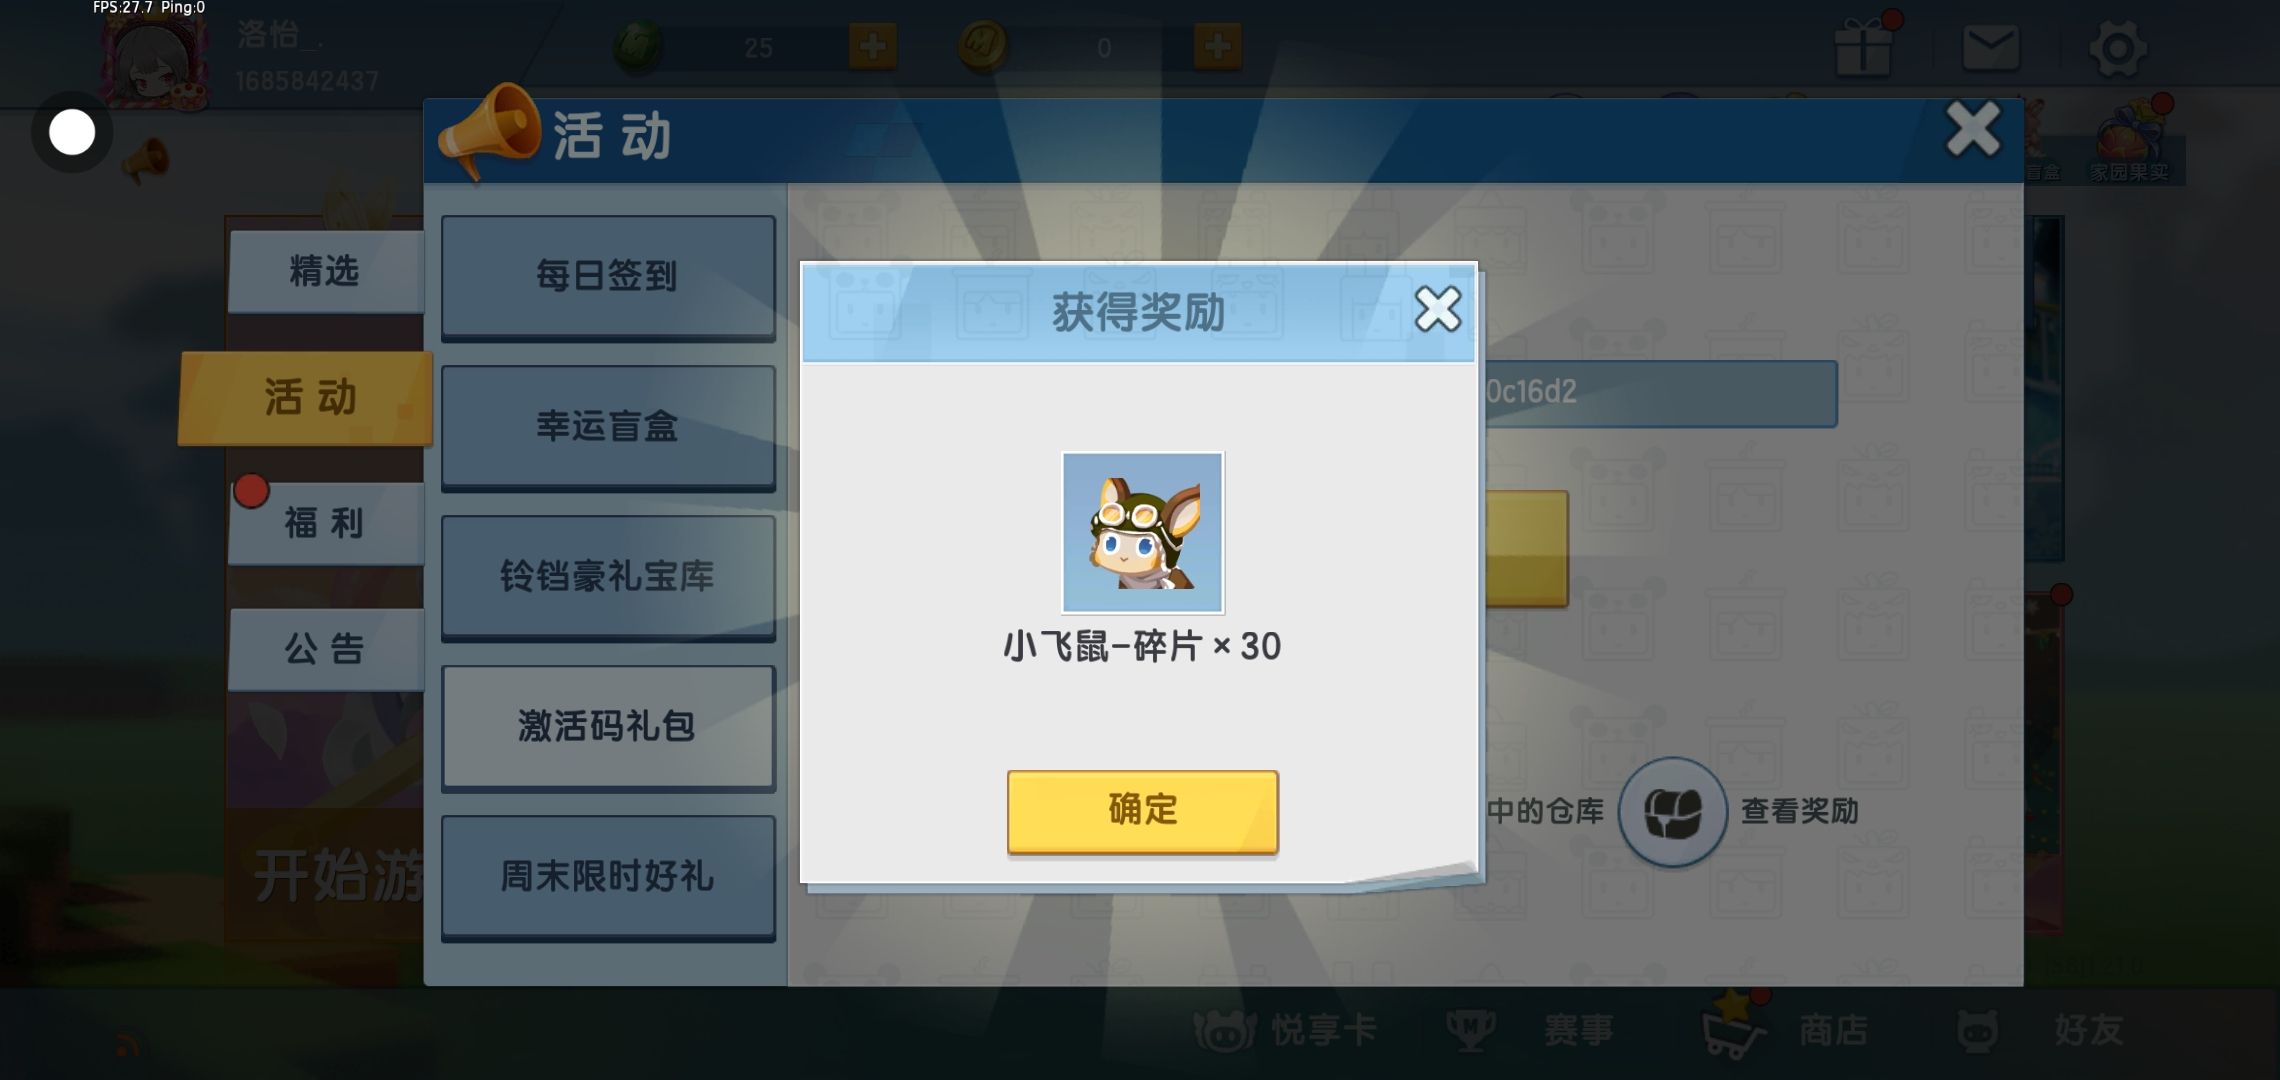Switch to the 精选 tab
Screen dimensions: 2280x1080
326,271
